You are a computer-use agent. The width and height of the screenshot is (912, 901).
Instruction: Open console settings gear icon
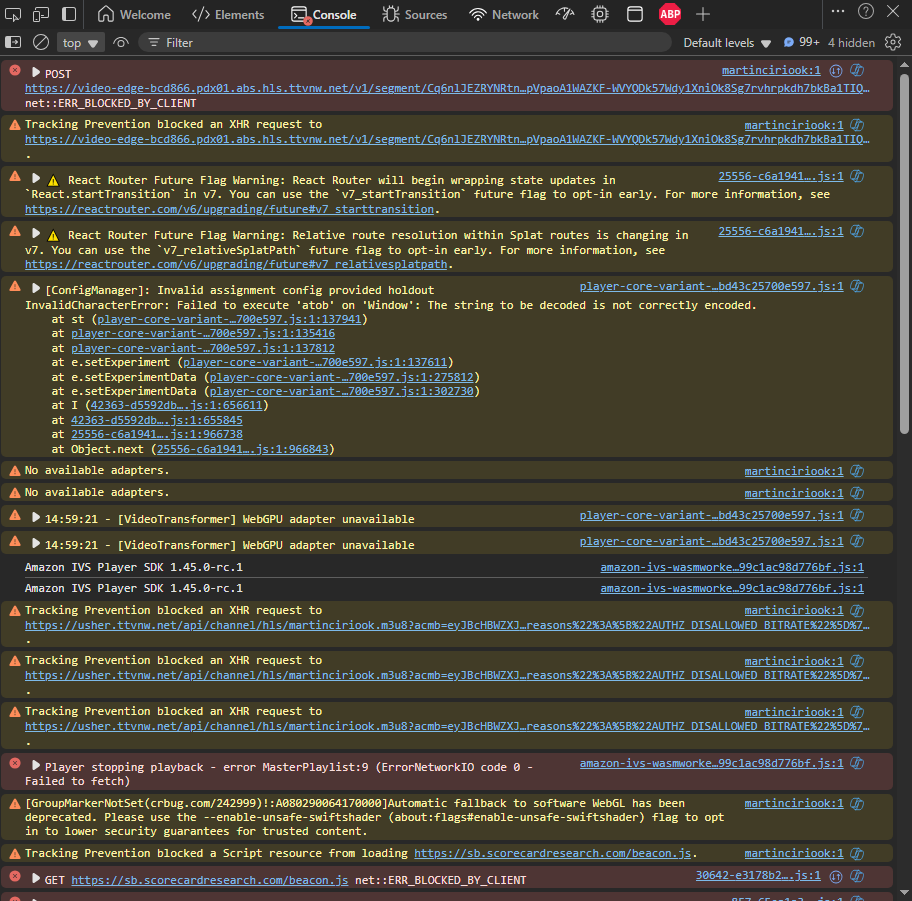(x=893, y=42)
